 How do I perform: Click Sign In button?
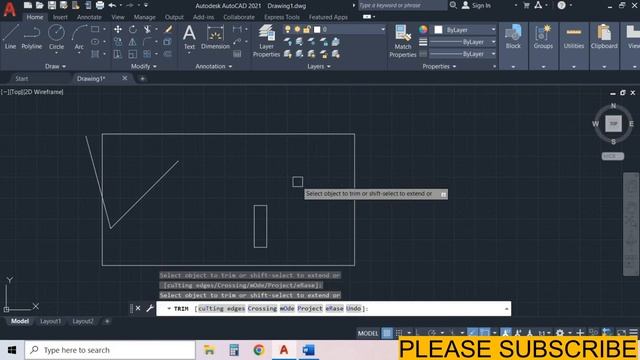(476, 5)
